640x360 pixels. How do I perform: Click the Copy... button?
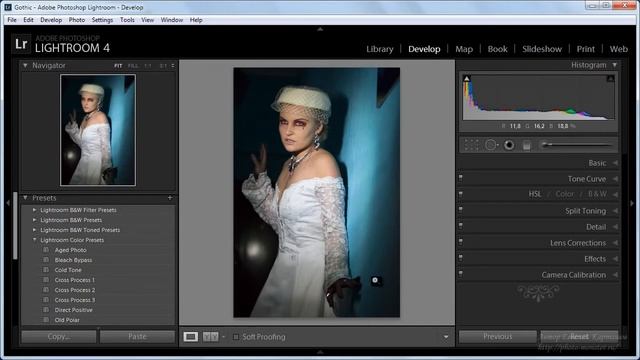[59, 336]
